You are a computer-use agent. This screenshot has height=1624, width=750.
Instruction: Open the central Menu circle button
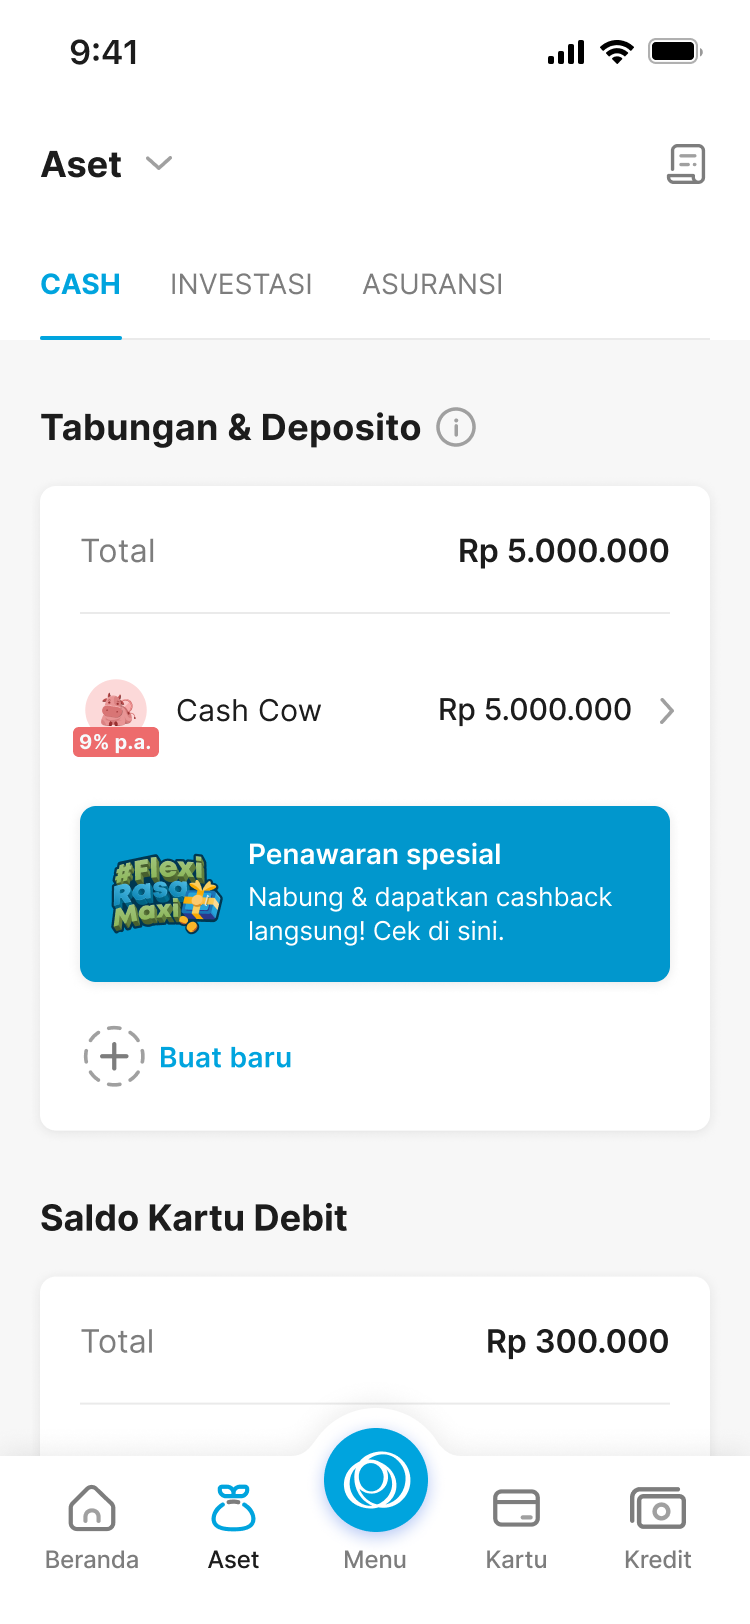click(376, 1480)
